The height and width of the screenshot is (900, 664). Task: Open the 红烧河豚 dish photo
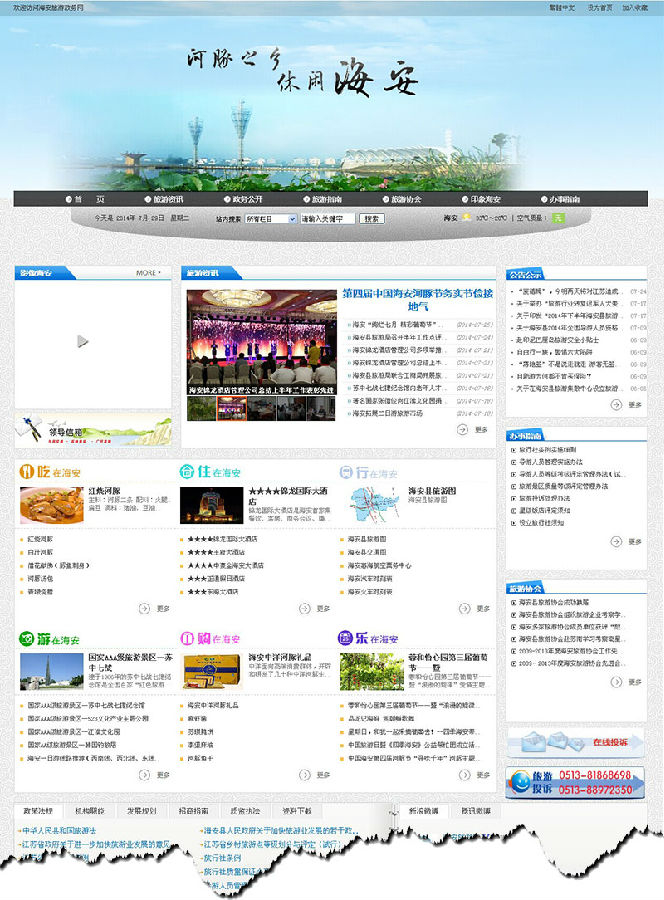coord(52,505)
